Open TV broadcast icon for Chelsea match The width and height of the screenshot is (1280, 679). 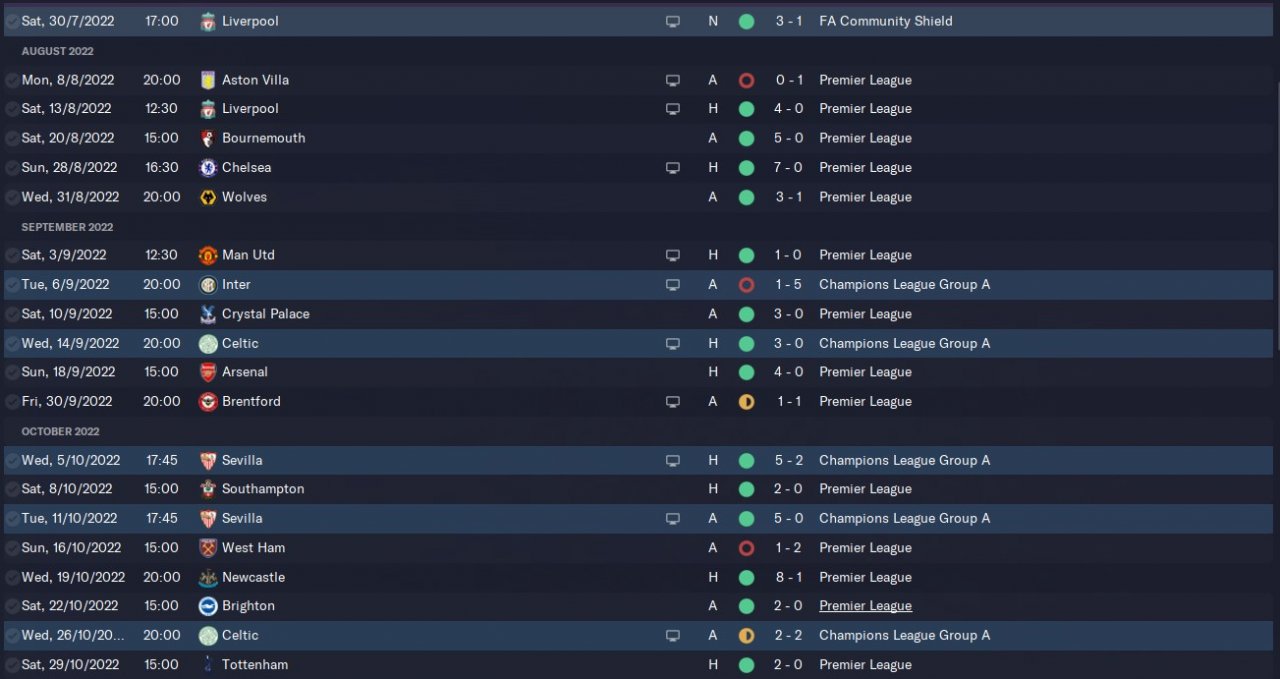click(673, 168)
